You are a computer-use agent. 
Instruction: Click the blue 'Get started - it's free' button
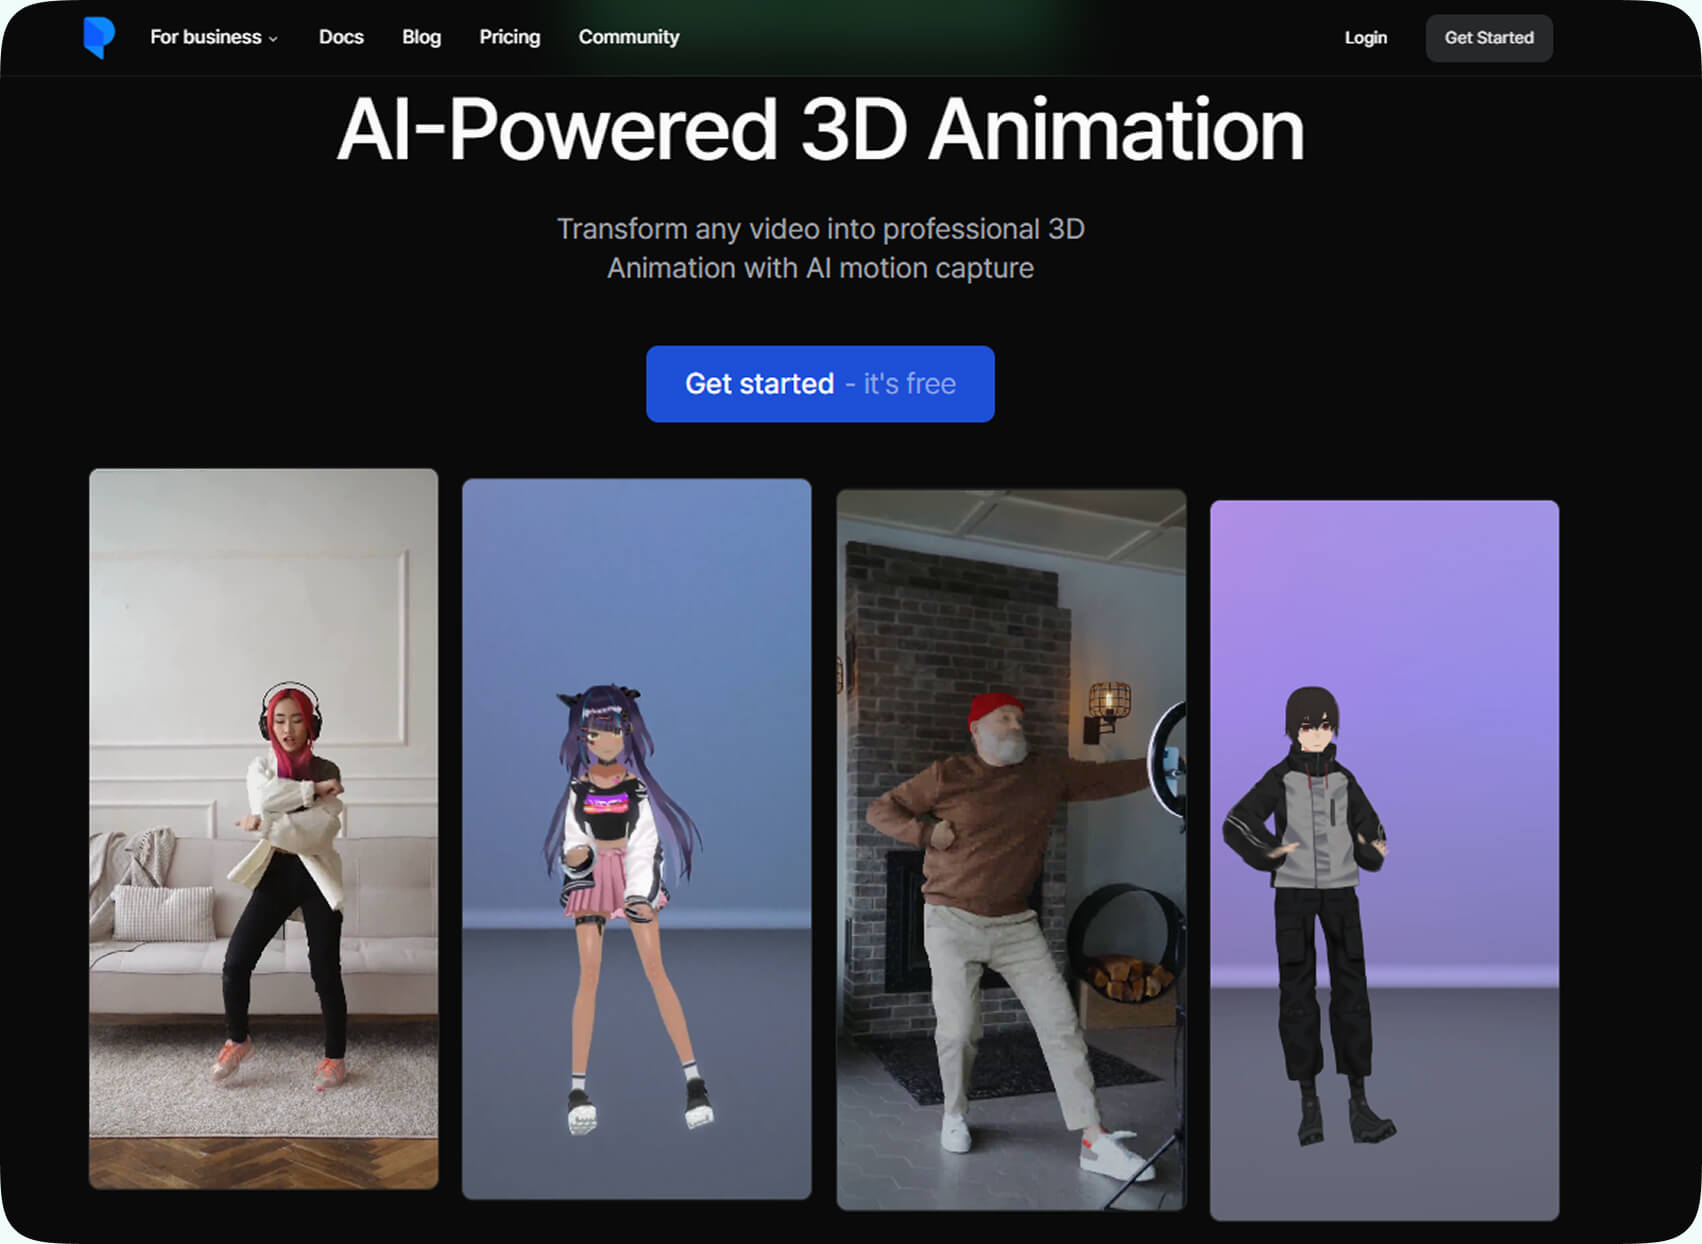820,384
